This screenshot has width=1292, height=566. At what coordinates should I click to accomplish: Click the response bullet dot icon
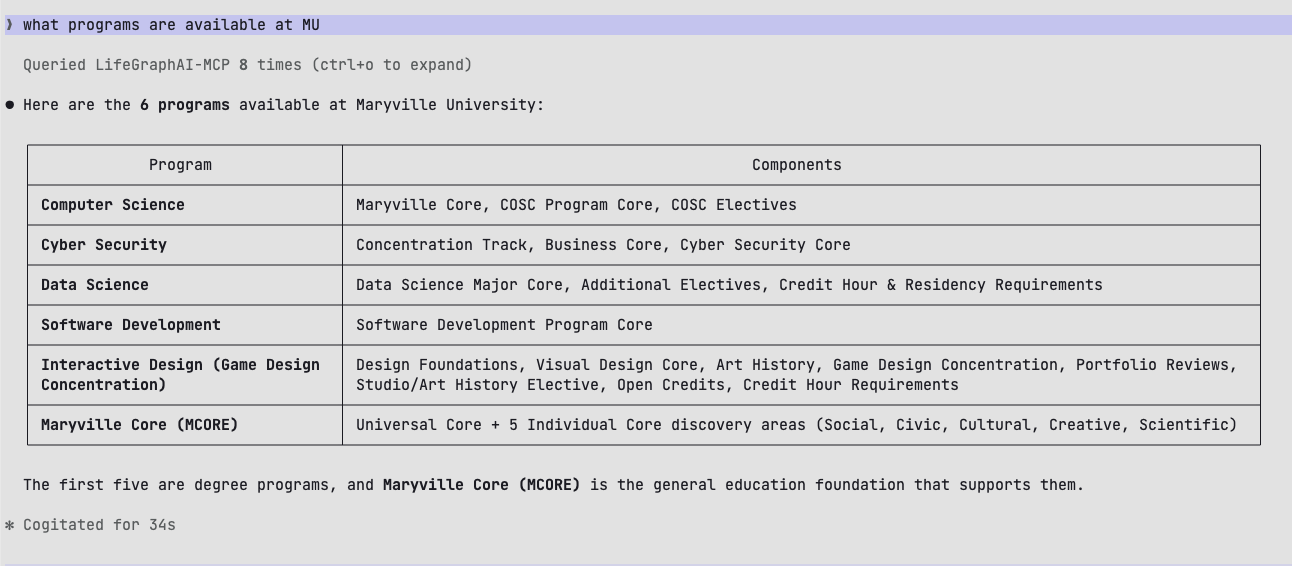tap(10, 105)
